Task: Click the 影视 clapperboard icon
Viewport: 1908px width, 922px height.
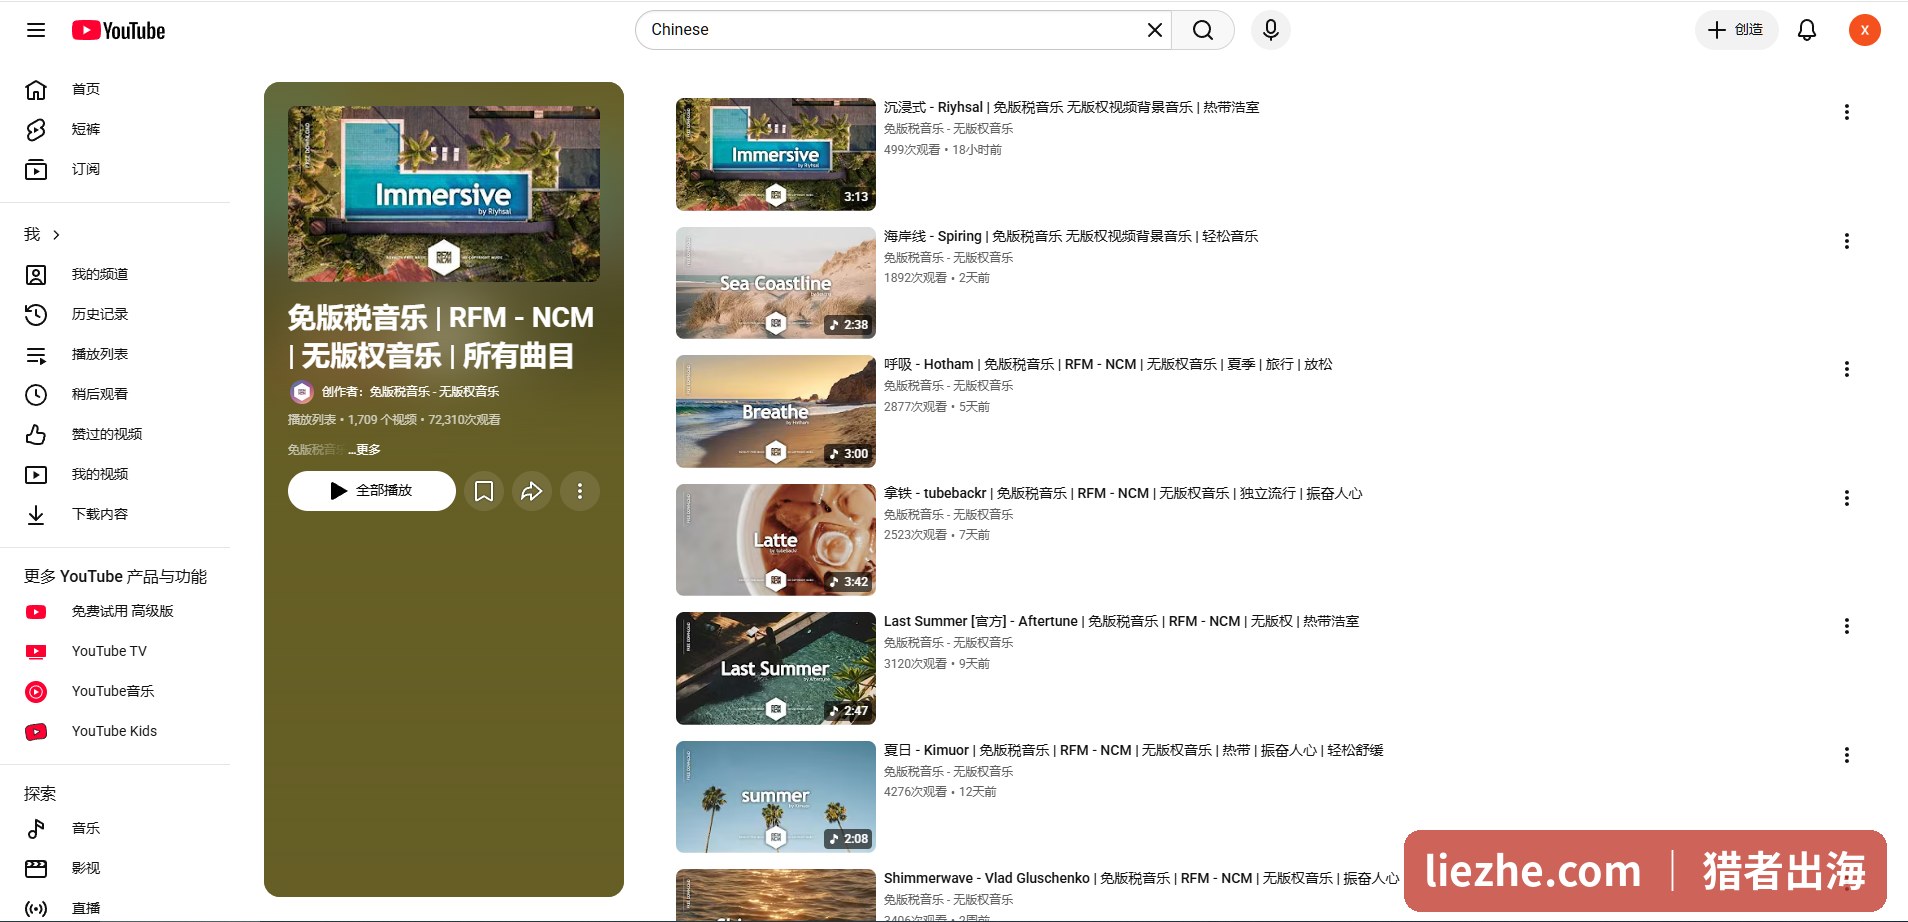Action: pos(36,868)
